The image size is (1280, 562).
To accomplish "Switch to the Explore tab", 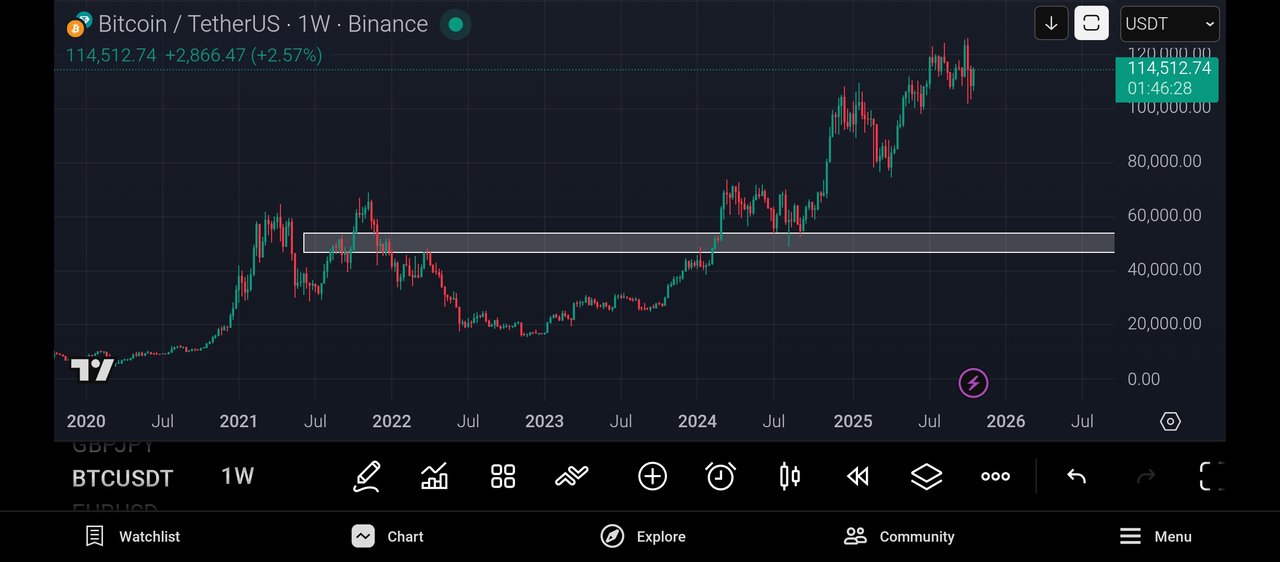I will (643, 537).
